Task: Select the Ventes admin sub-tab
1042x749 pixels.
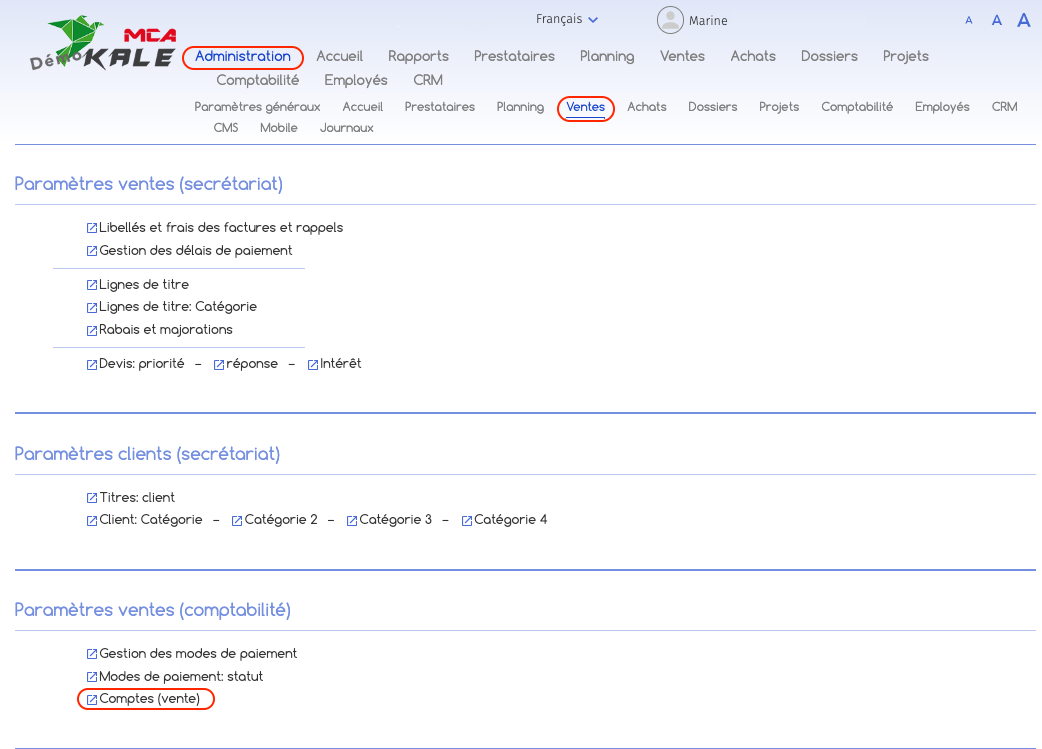Action: [x=585, y=107]
